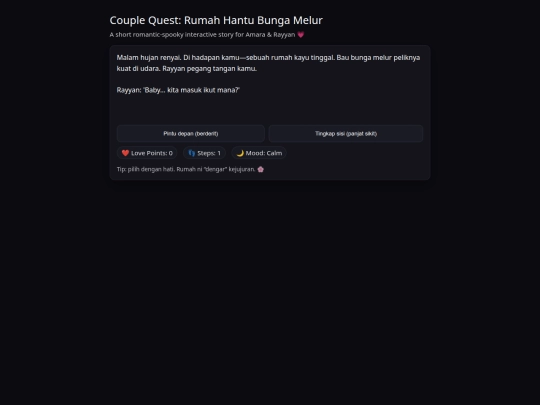Click the crescent moon icon beside Mood
This screenshot has height=405, width=540.
240,153
